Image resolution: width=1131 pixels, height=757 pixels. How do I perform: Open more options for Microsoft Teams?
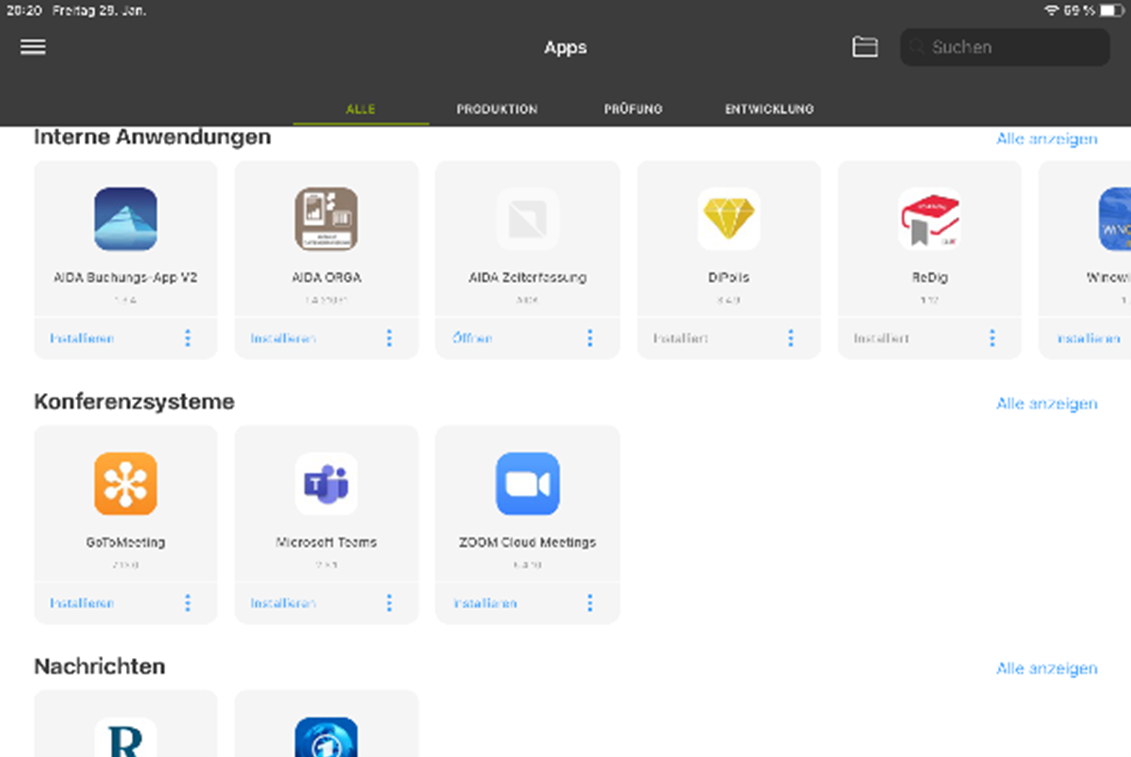point(389,603)
